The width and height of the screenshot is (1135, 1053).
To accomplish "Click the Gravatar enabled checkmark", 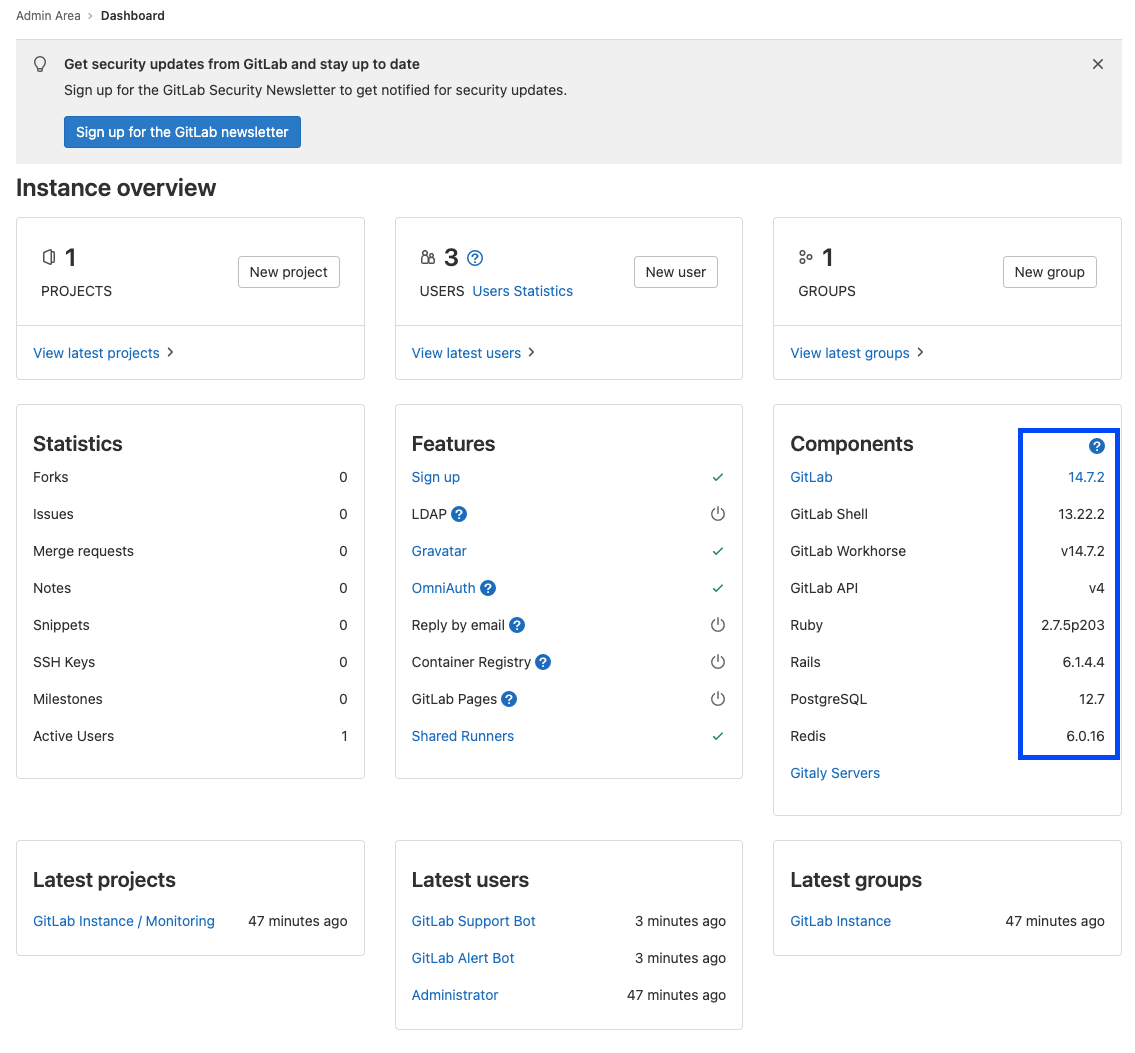I will pos(717,551).
